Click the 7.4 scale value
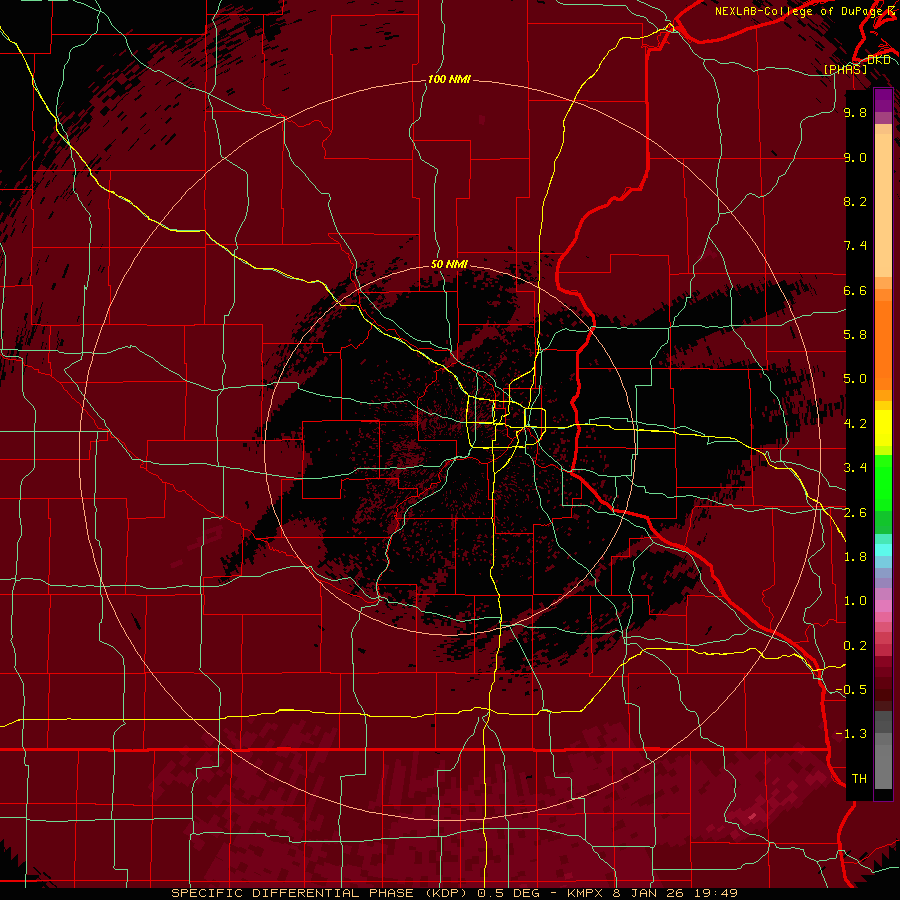The image size is (900, 900). 855,246
